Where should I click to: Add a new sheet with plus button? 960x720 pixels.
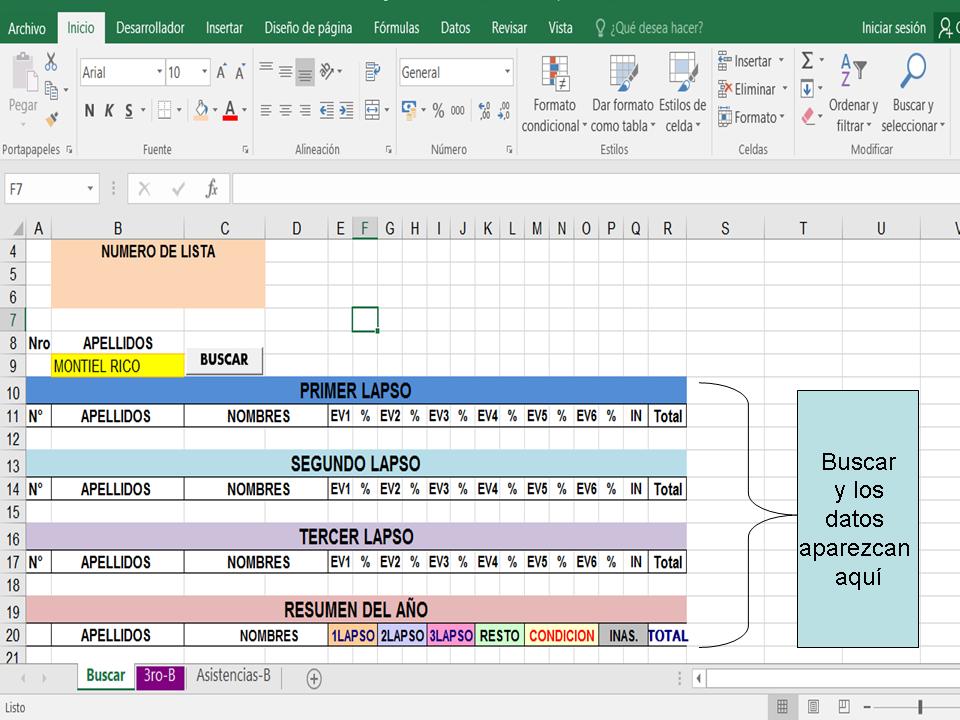tap(314, 678)
